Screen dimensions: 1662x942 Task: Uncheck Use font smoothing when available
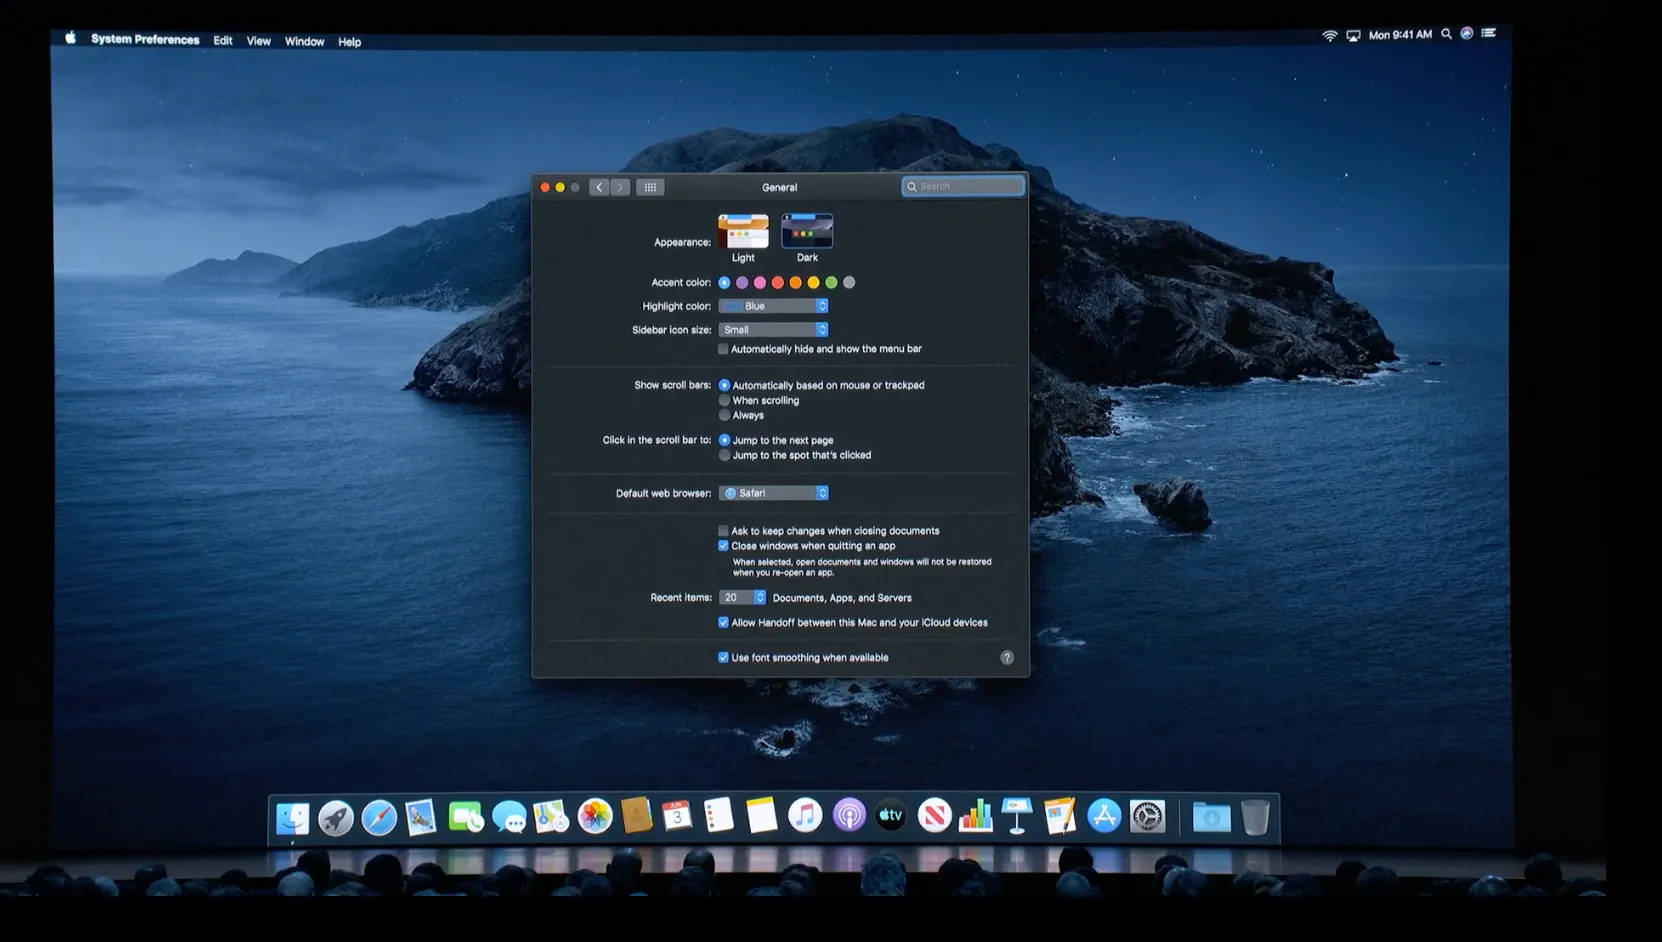(x=723, y=657)
